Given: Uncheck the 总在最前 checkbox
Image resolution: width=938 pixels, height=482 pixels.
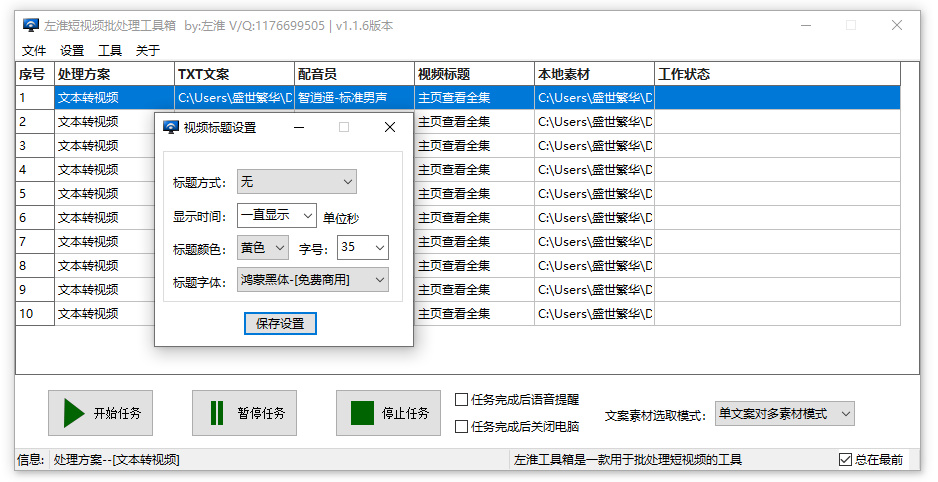Looking at the screenshot, I should (845, 459).
